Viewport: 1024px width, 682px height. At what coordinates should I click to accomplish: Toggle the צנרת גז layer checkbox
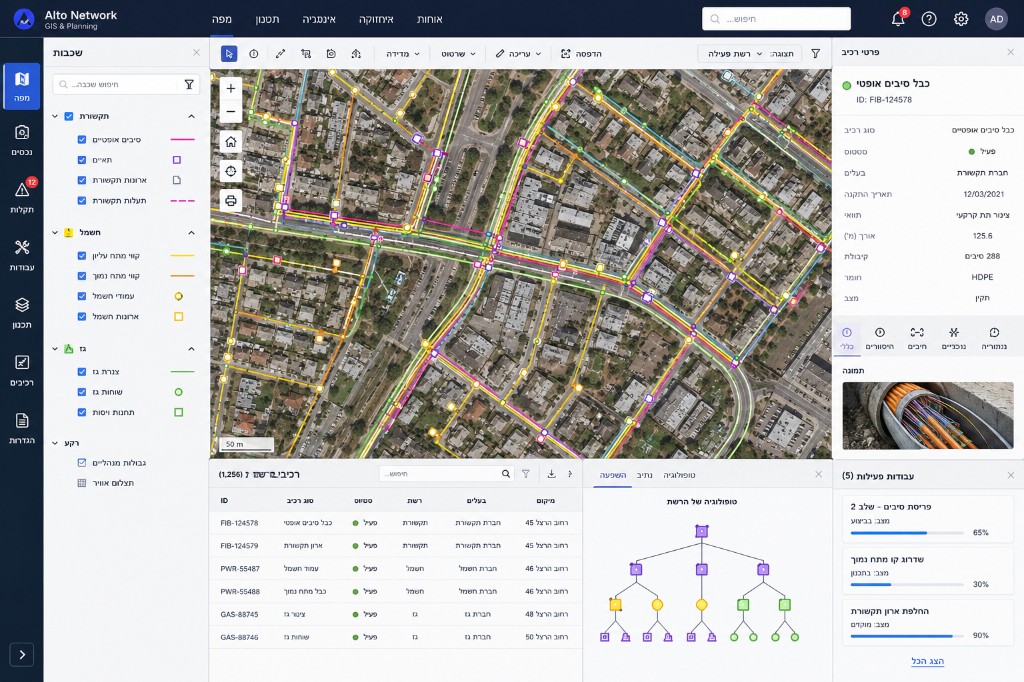point(82,372)
